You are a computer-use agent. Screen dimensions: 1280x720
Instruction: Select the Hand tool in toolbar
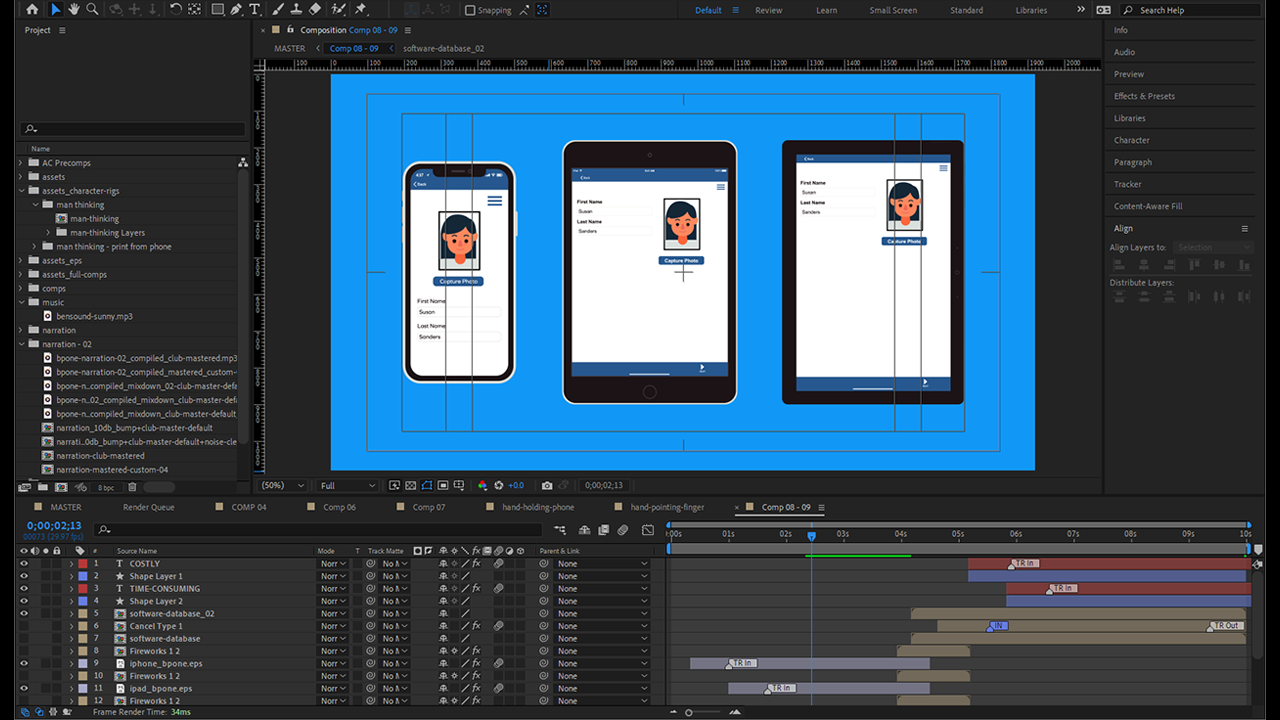coord(74,9)
